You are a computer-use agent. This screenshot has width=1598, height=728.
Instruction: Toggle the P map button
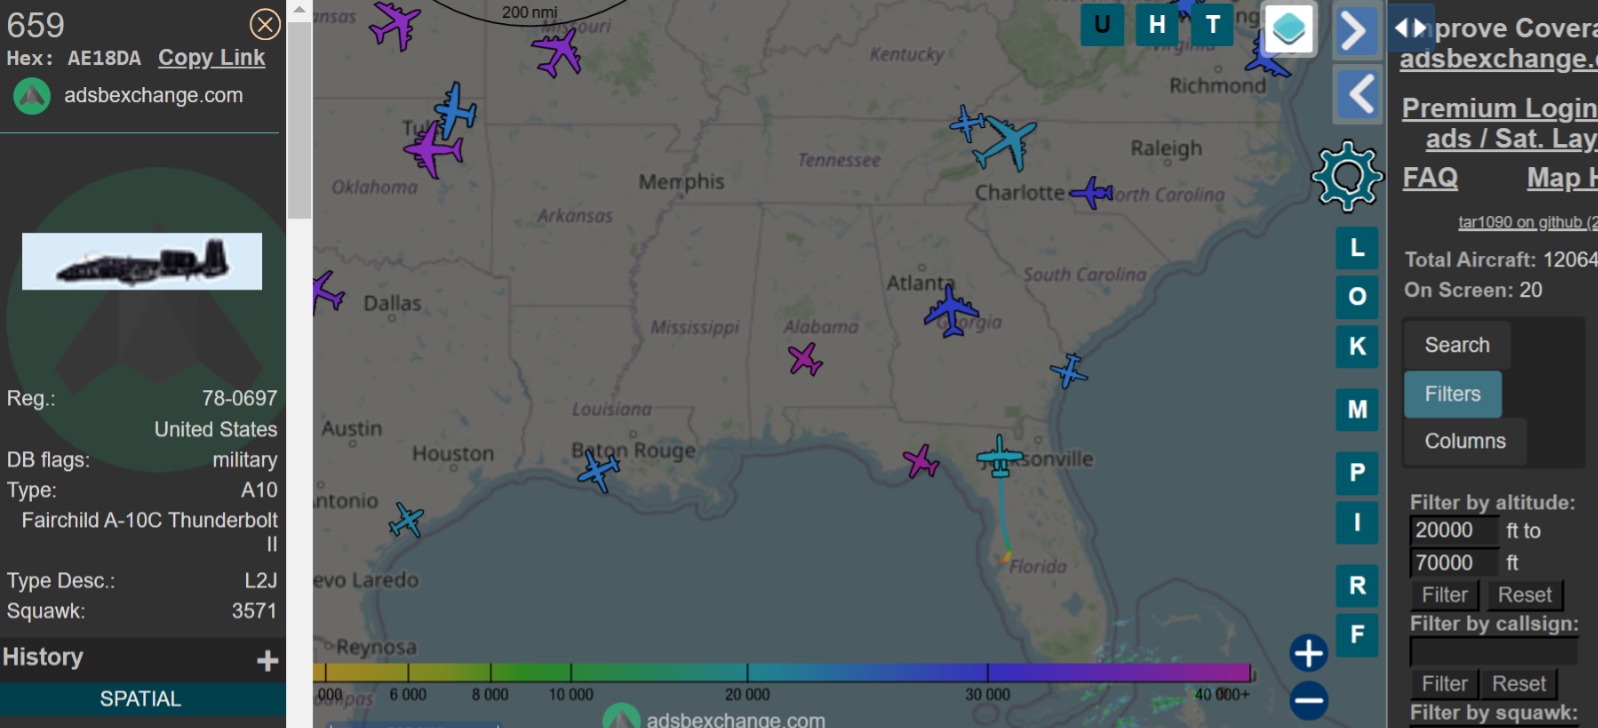click(1357, 473)
